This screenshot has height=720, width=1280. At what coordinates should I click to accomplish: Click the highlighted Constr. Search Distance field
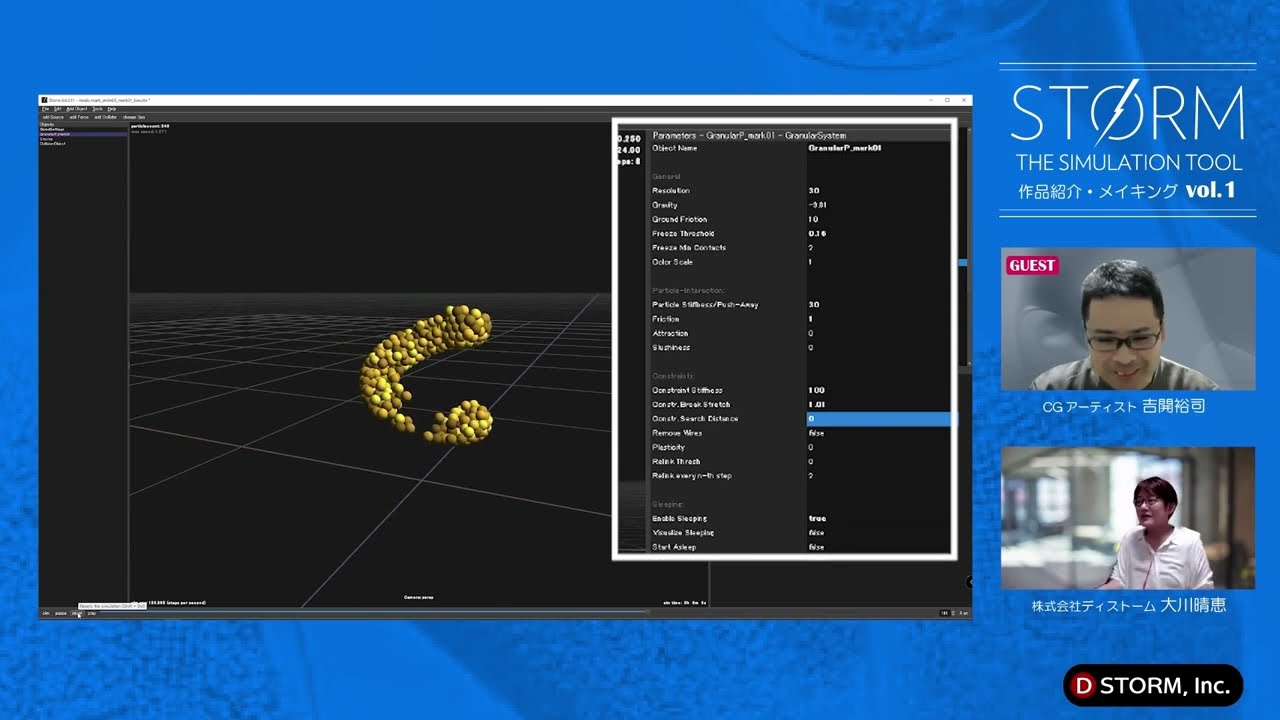[x=880, y=419]
